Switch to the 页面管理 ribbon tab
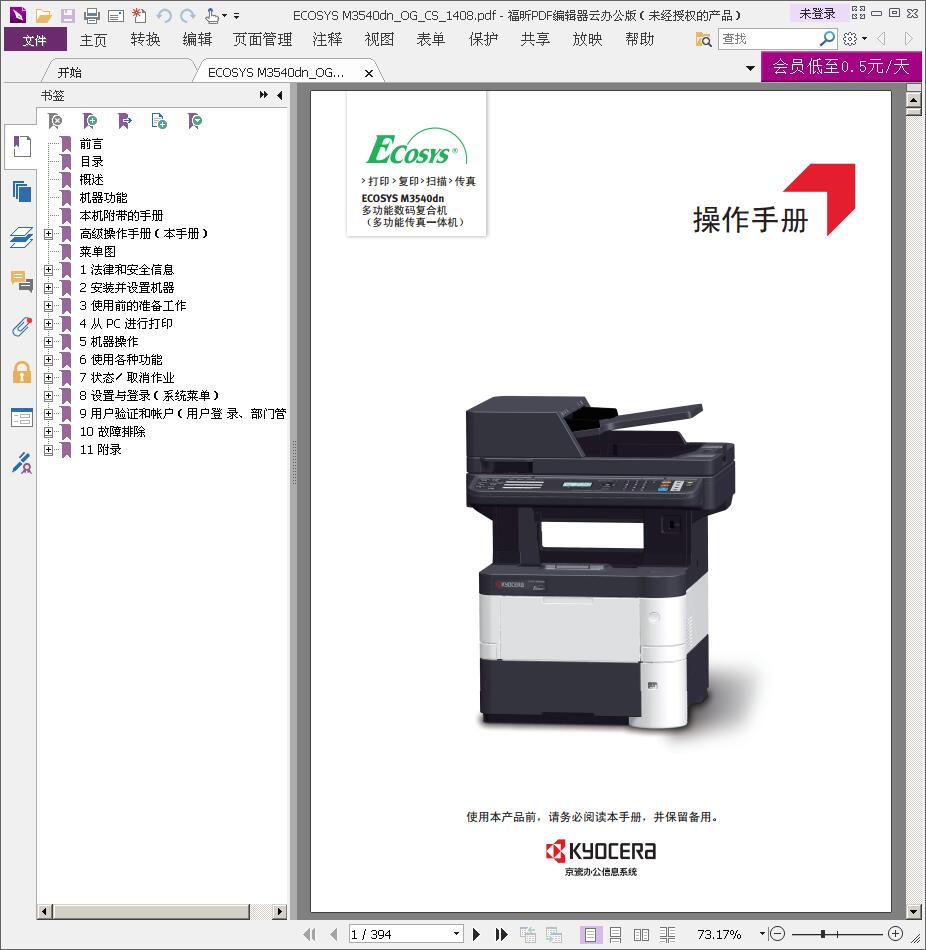 coord(262,40)
